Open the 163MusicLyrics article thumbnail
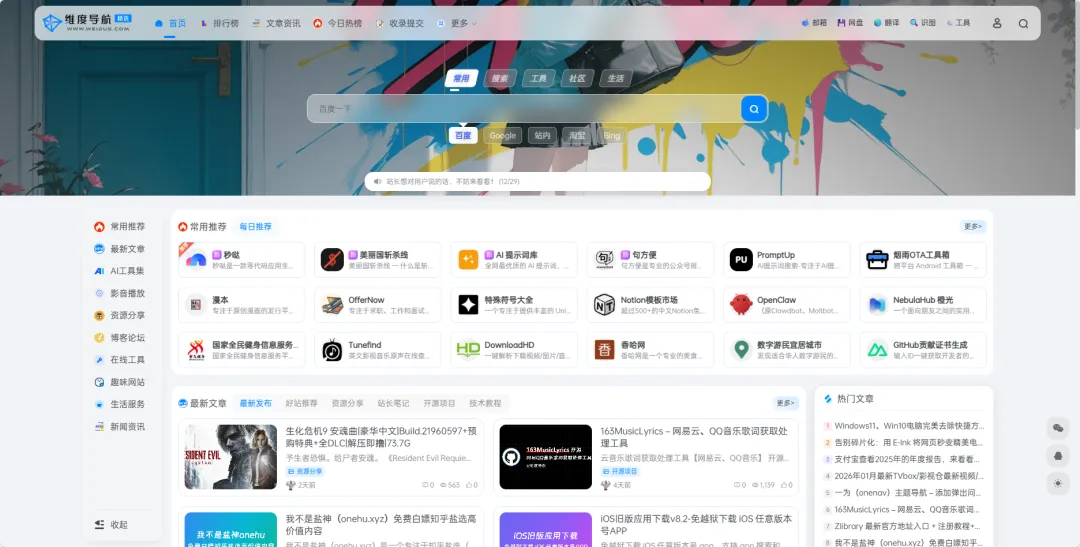1080x547 pixels. pyautogui.click(x=546, y=457)
